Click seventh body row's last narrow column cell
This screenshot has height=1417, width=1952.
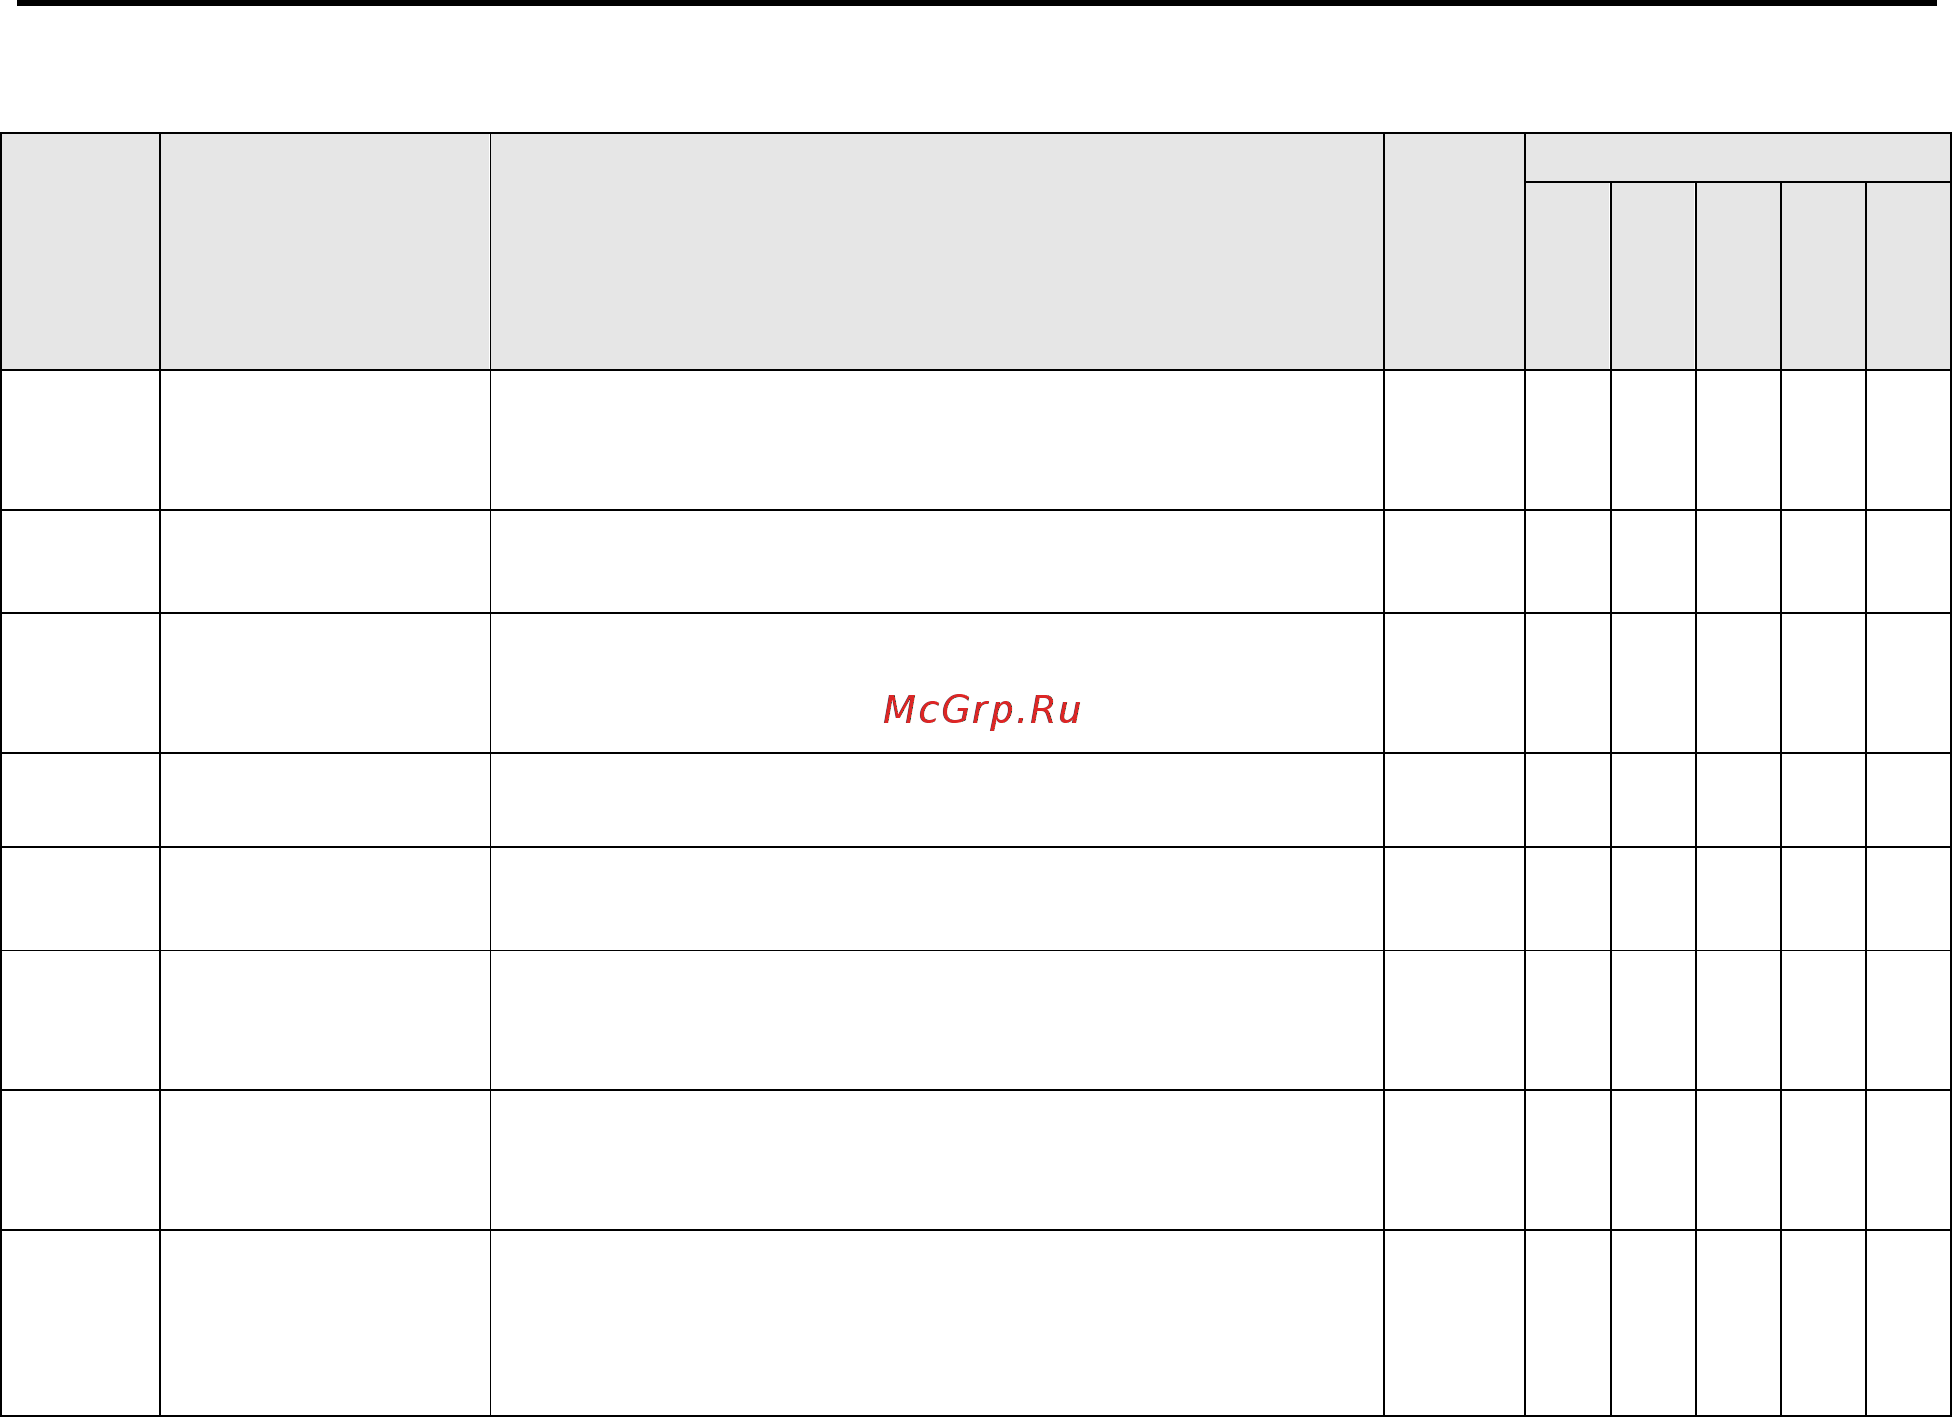tap(1908, 1160)
